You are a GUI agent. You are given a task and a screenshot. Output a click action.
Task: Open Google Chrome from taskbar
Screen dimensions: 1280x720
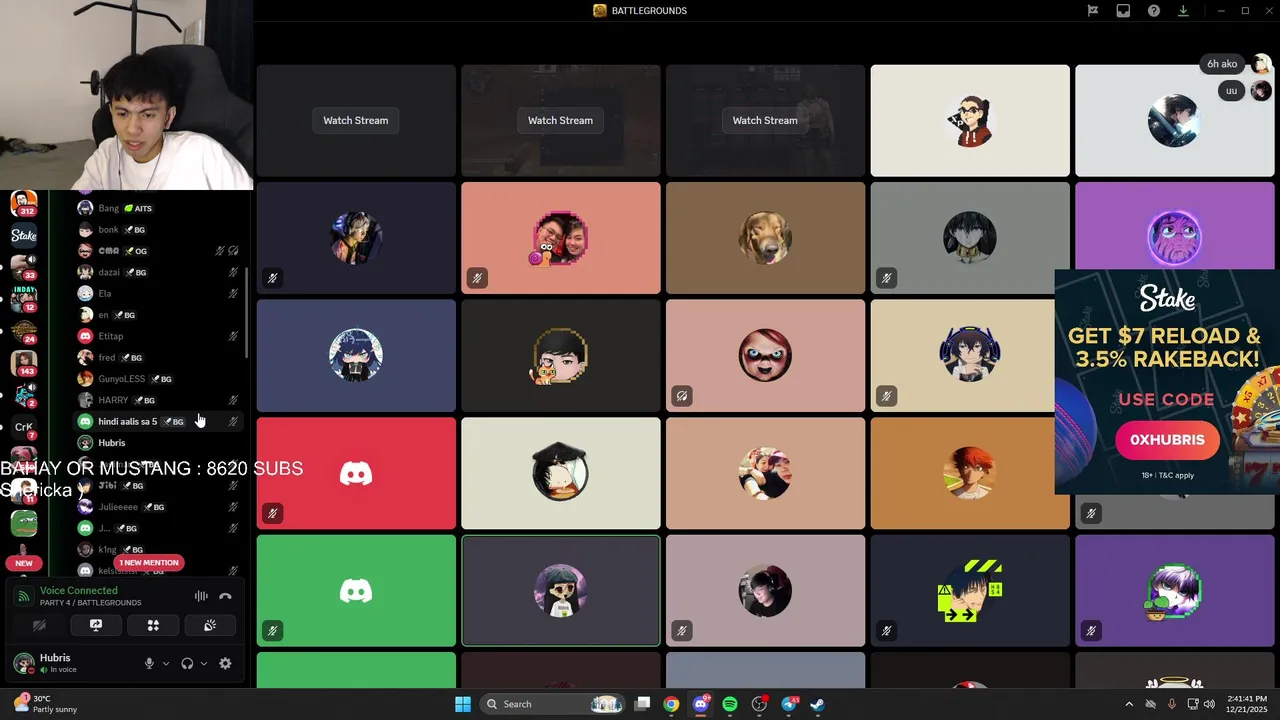pos(671,704)
